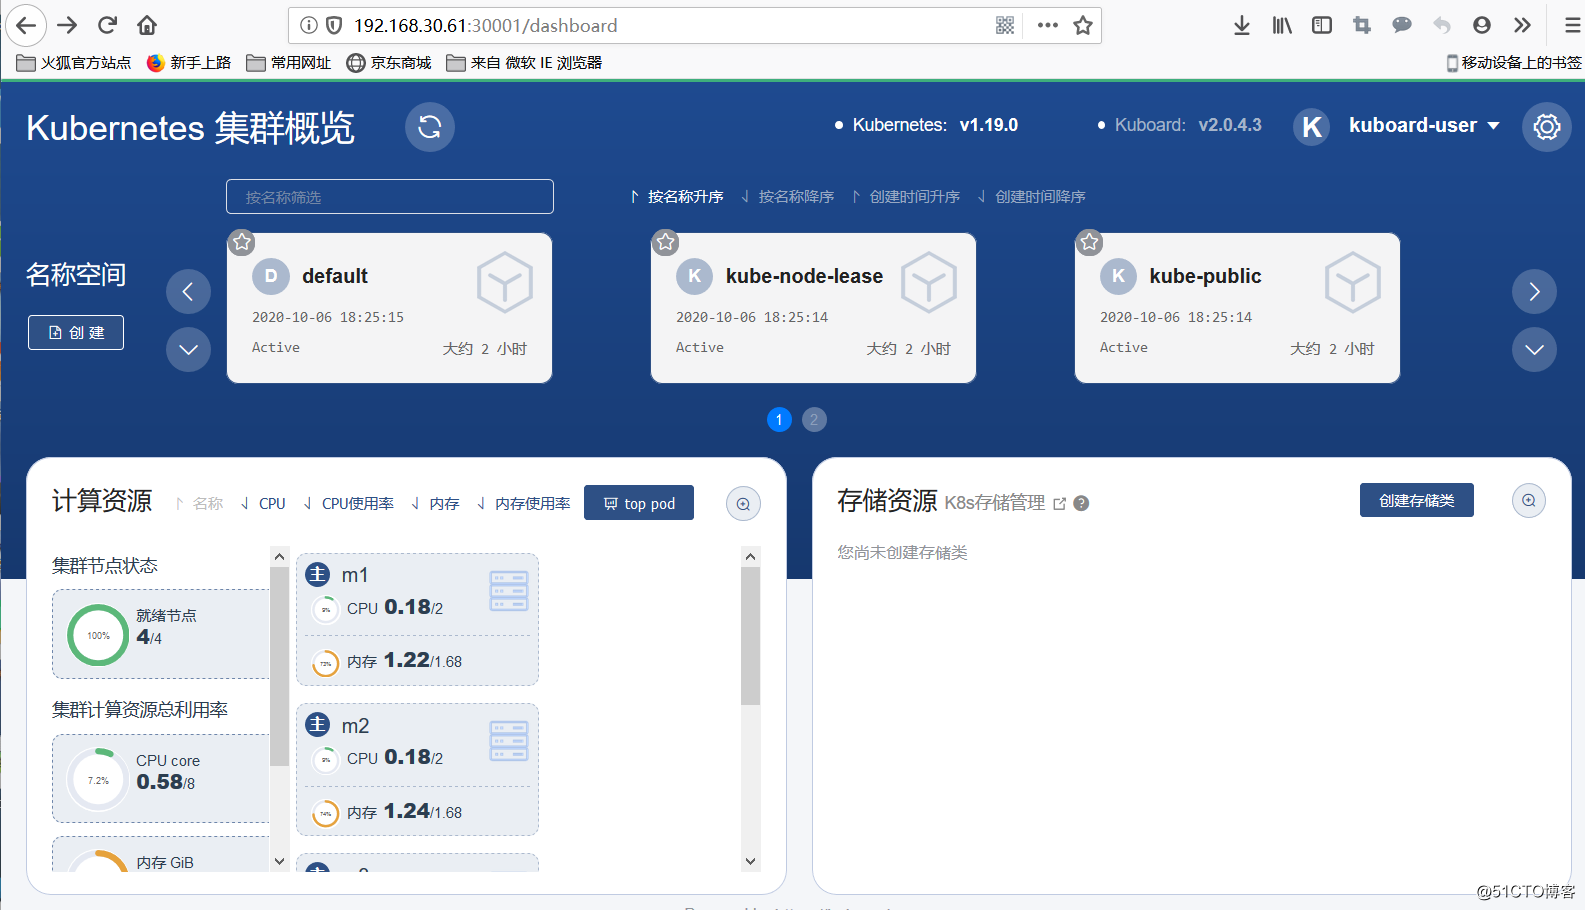1585x910 pixels.
Task: Open the storage help question mark icon
Action: pos(1081,504)
